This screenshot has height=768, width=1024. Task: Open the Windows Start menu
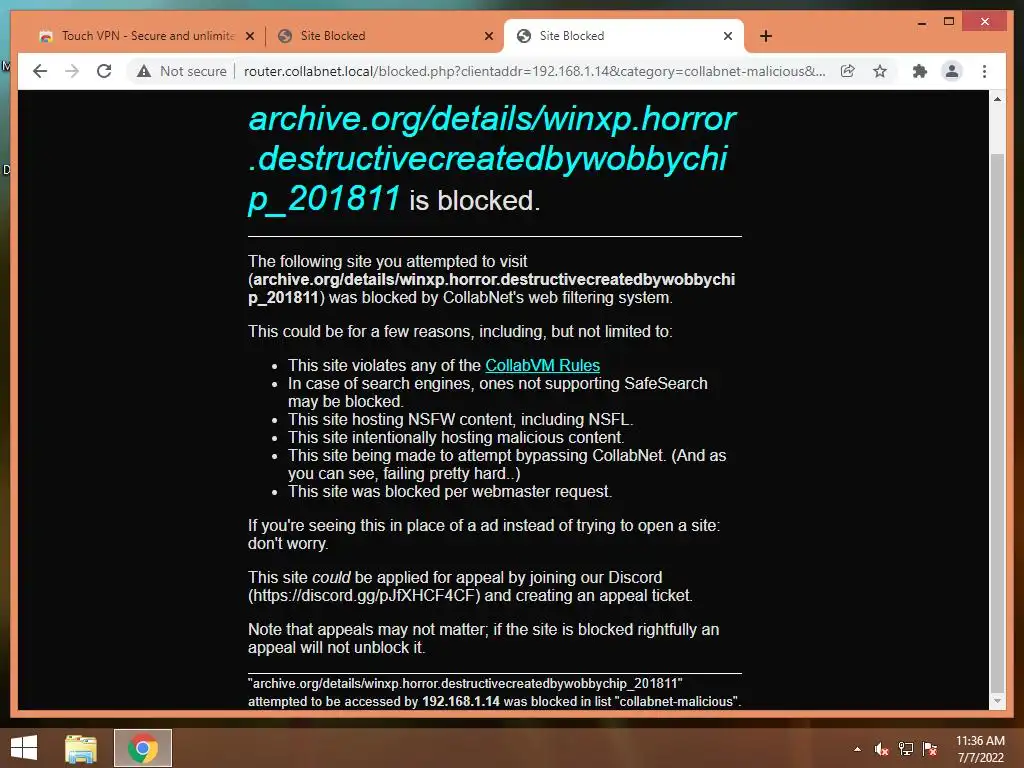click(24, 748)
